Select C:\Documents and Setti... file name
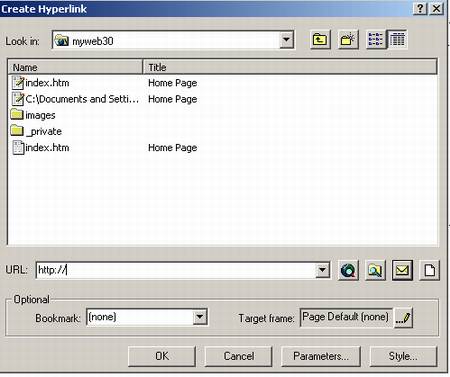 tap(82, 99)
